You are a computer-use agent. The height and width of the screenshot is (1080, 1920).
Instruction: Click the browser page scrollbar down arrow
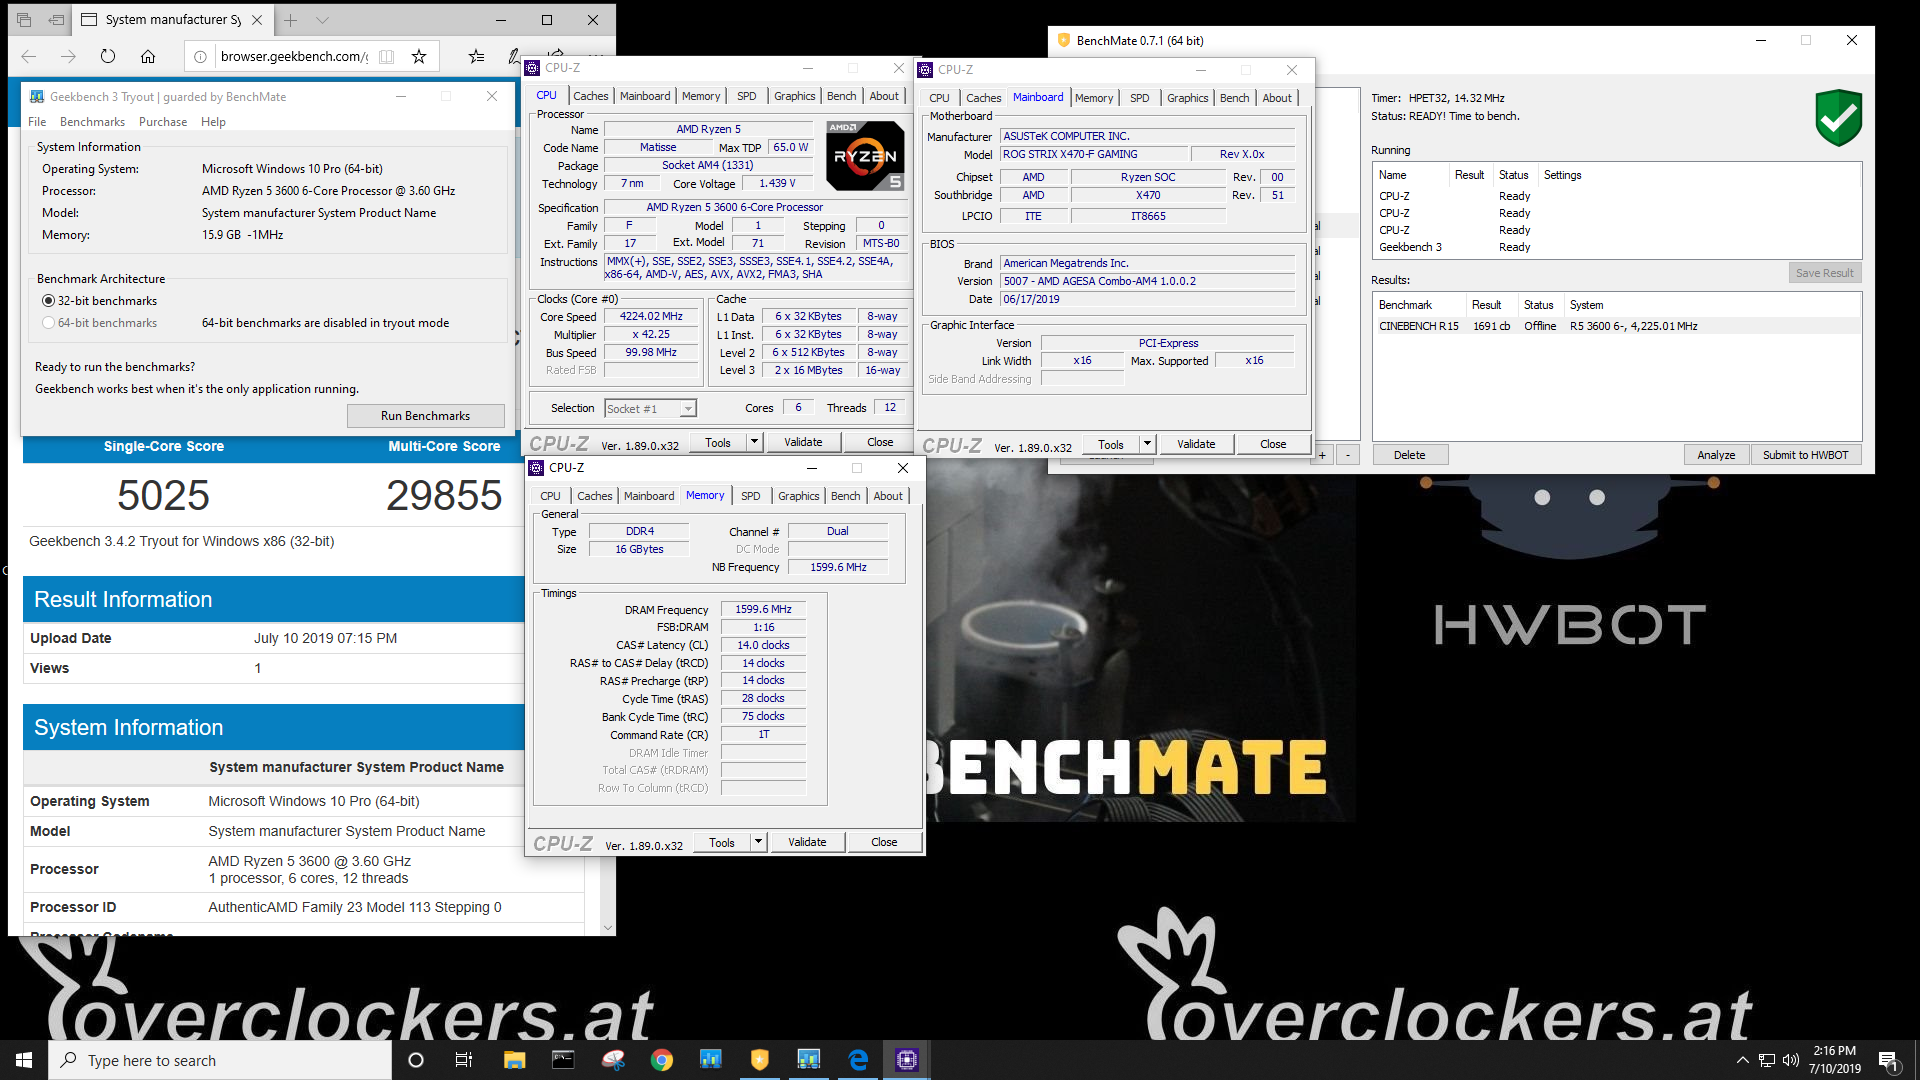[607, 927]
